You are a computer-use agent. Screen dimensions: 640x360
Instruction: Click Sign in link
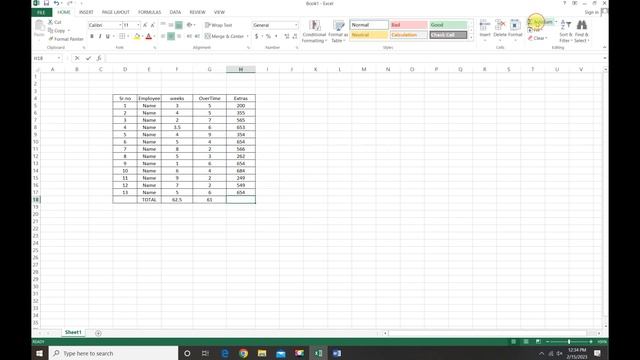pos(591,12)
